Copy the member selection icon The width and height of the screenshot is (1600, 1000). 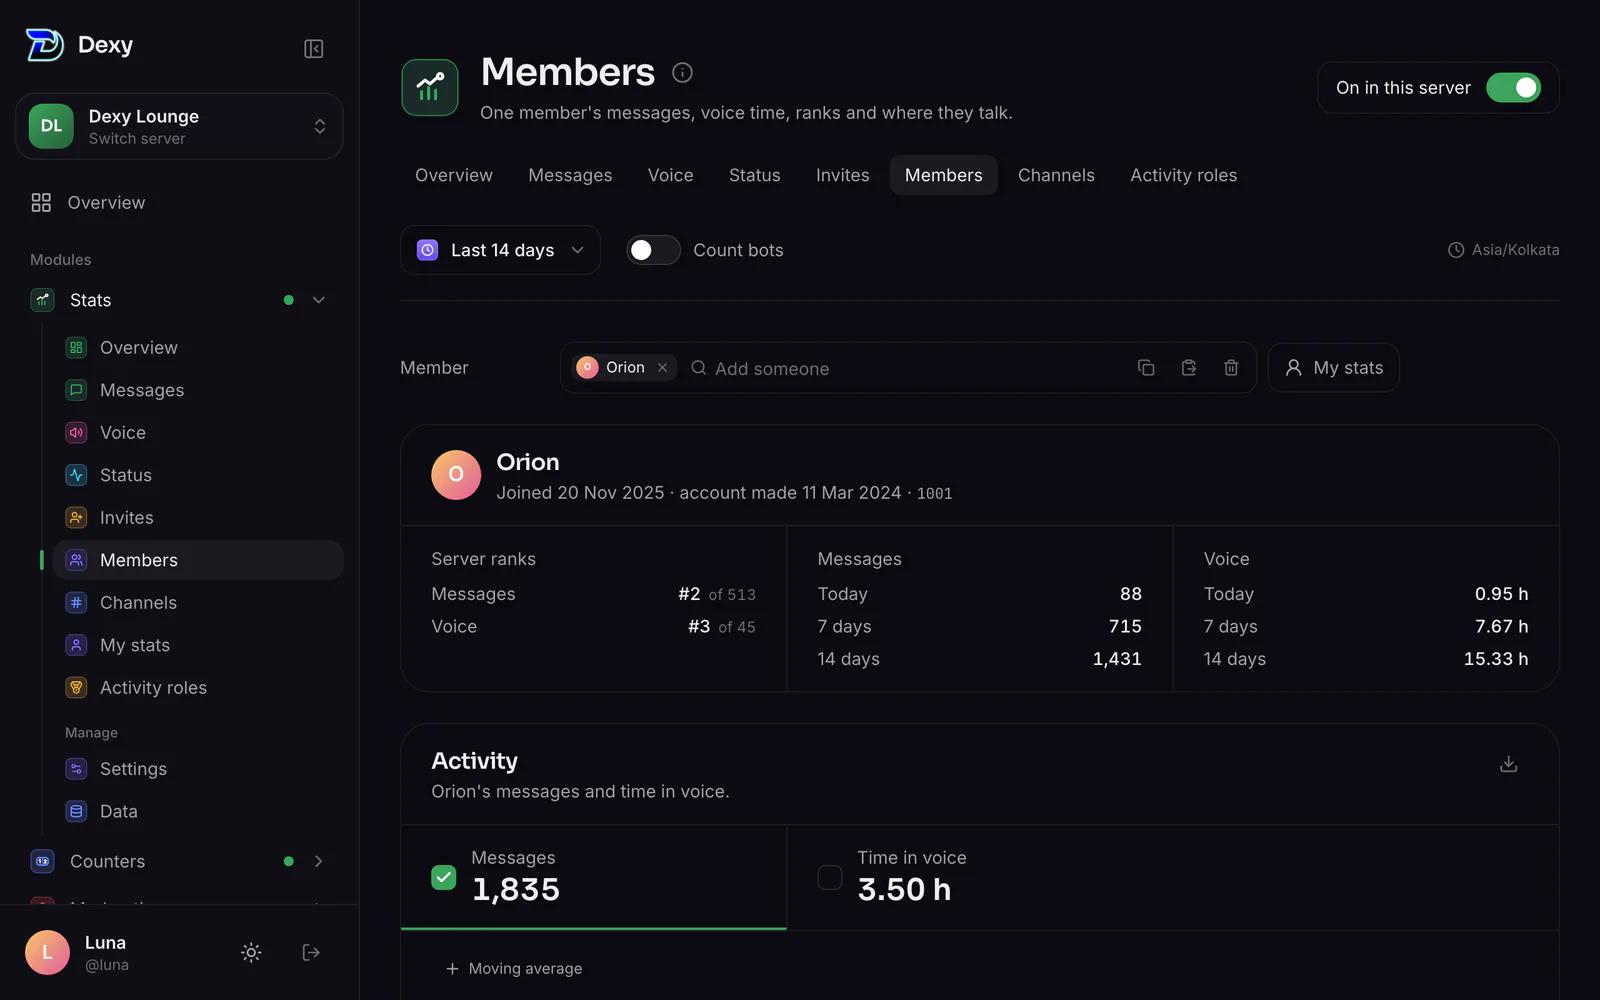coord(1146,368)
